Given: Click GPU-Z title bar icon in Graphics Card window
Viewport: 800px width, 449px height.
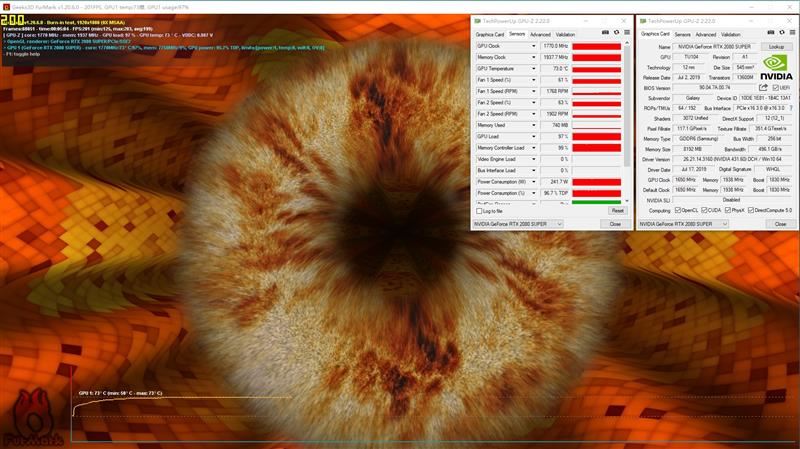Looking at the screenshot, I should pyautogui.click(x=643, y=21).
